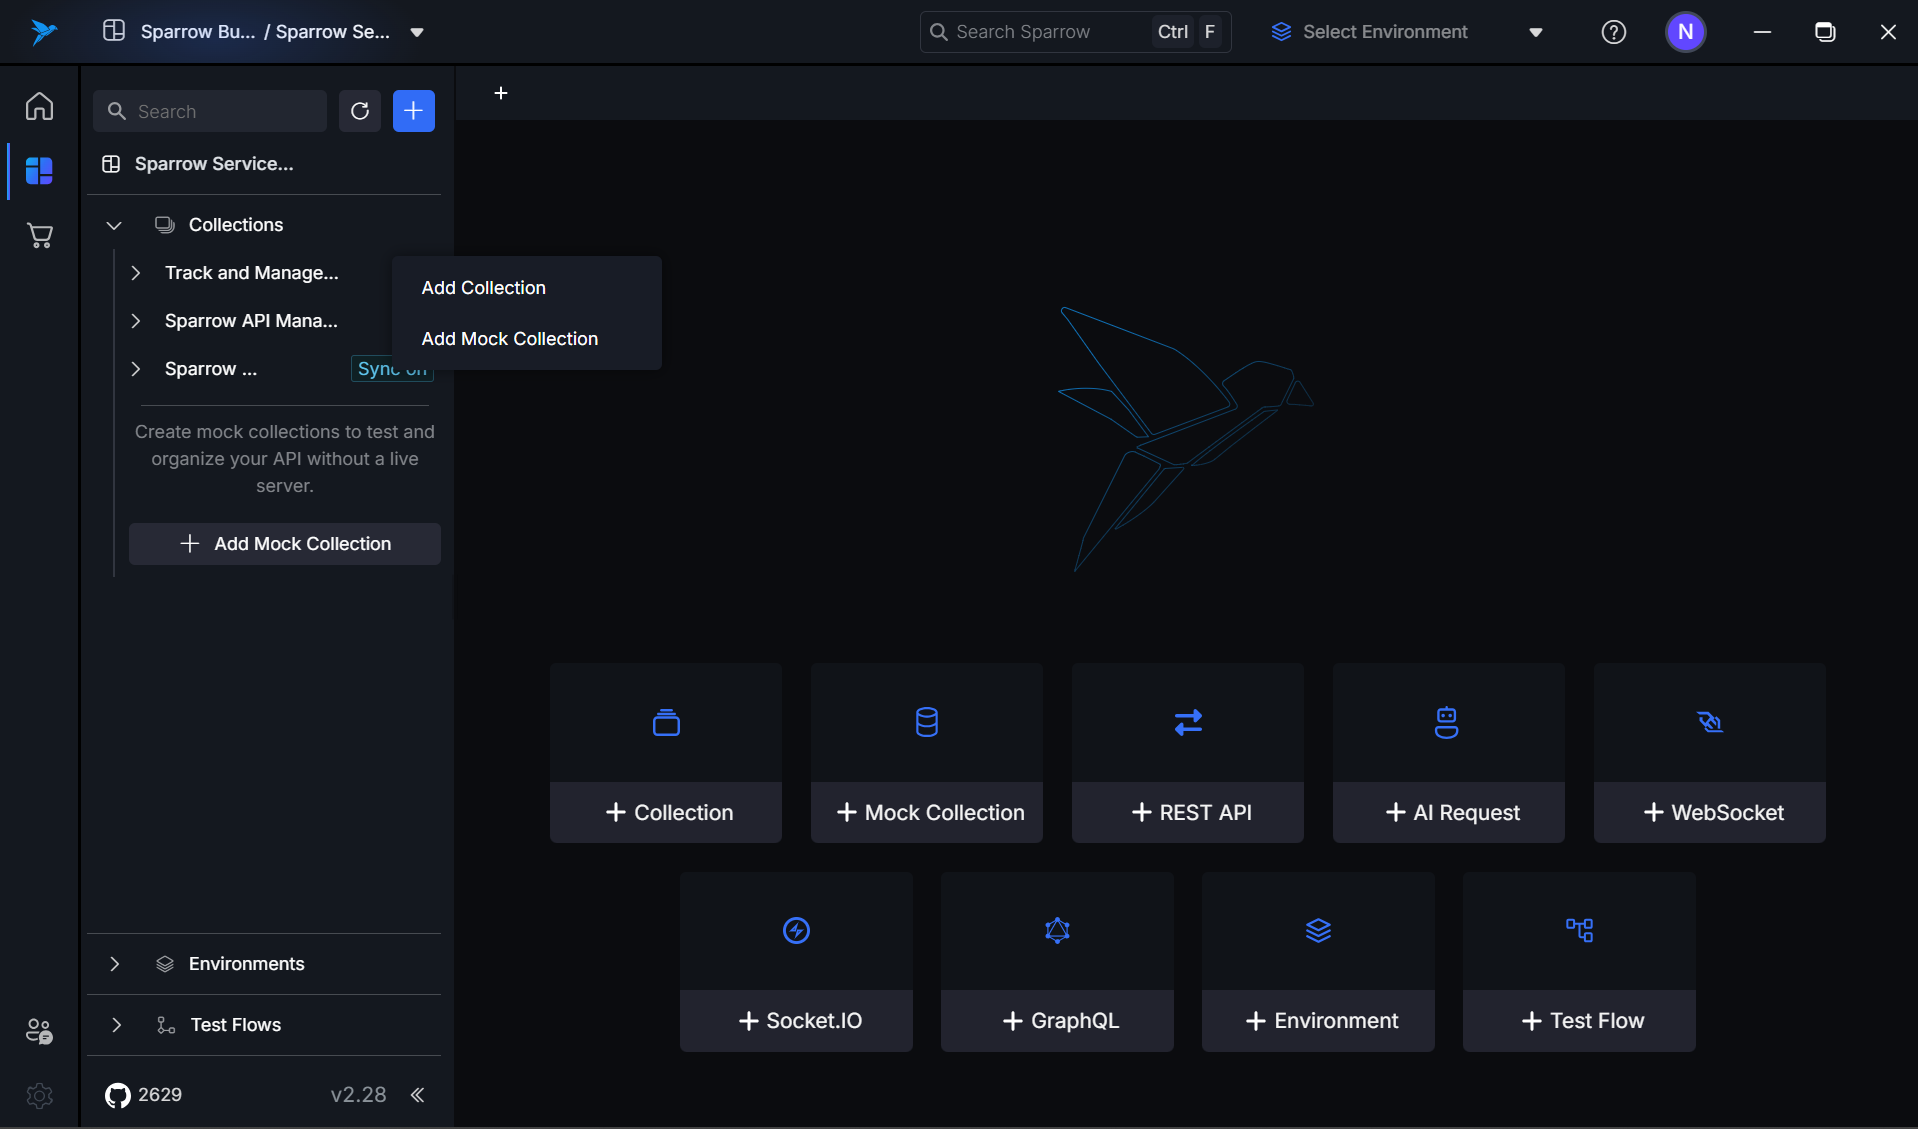This screenshot has width=1918, height=1129.
Task: Select the Sparrow Service... workspace title
Action: click(214, 164)
